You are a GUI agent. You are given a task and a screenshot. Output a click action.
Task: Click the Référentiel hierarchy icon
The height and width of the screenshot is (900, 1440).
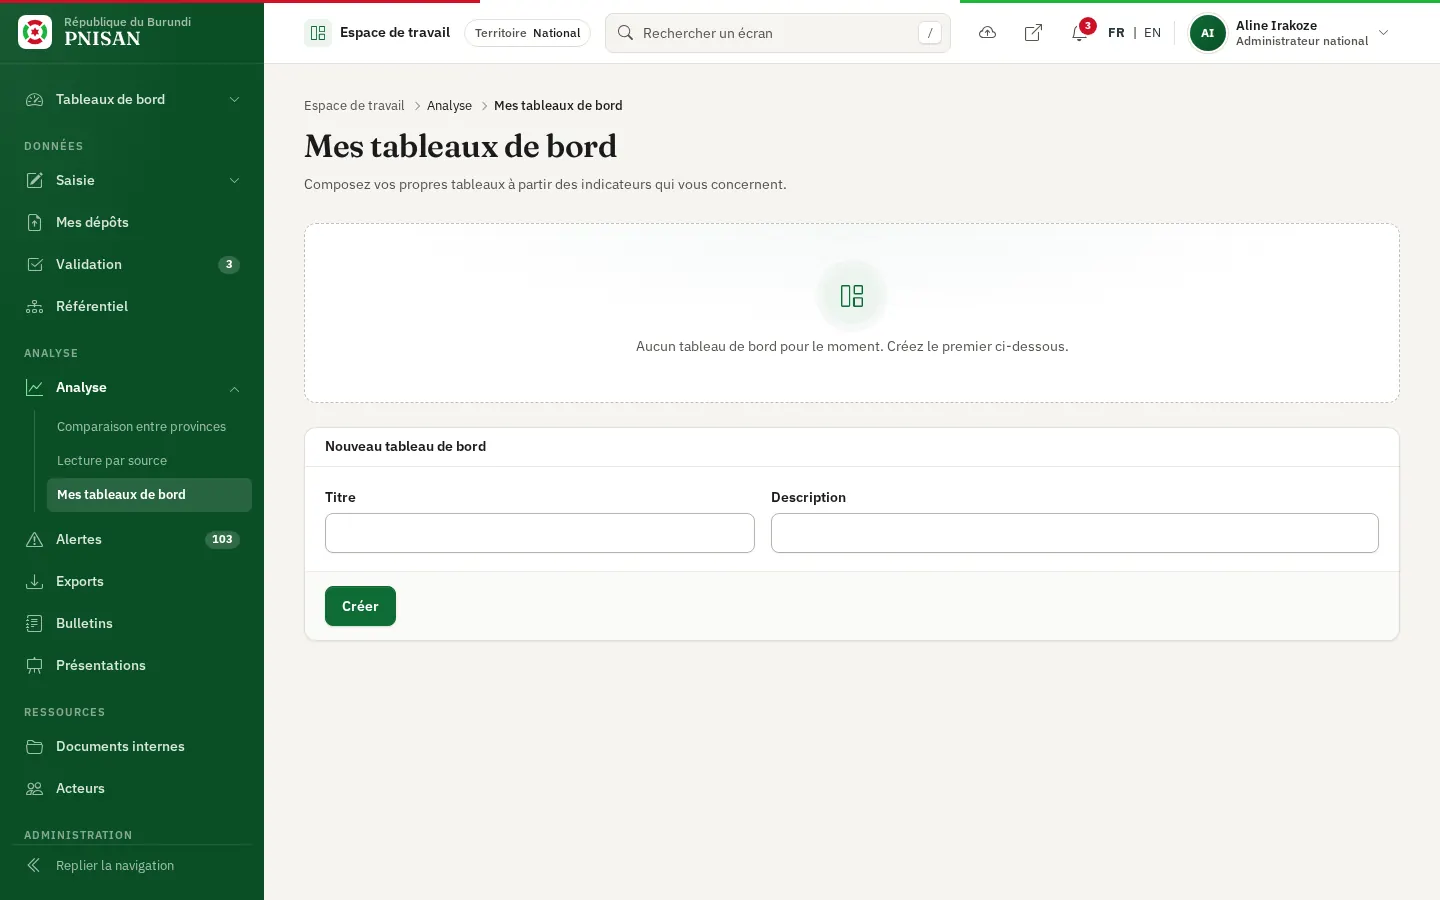click(x=34, y=306)
